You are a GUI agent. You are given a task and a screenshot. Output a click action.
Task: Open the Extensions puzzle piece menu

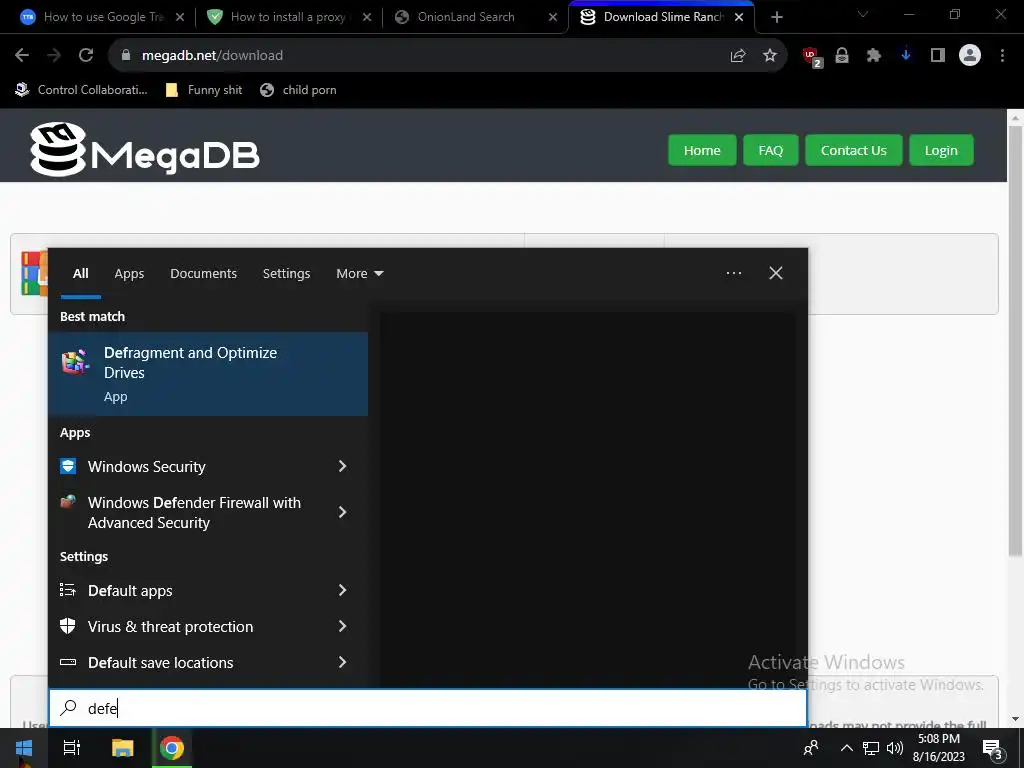[874, 56]
